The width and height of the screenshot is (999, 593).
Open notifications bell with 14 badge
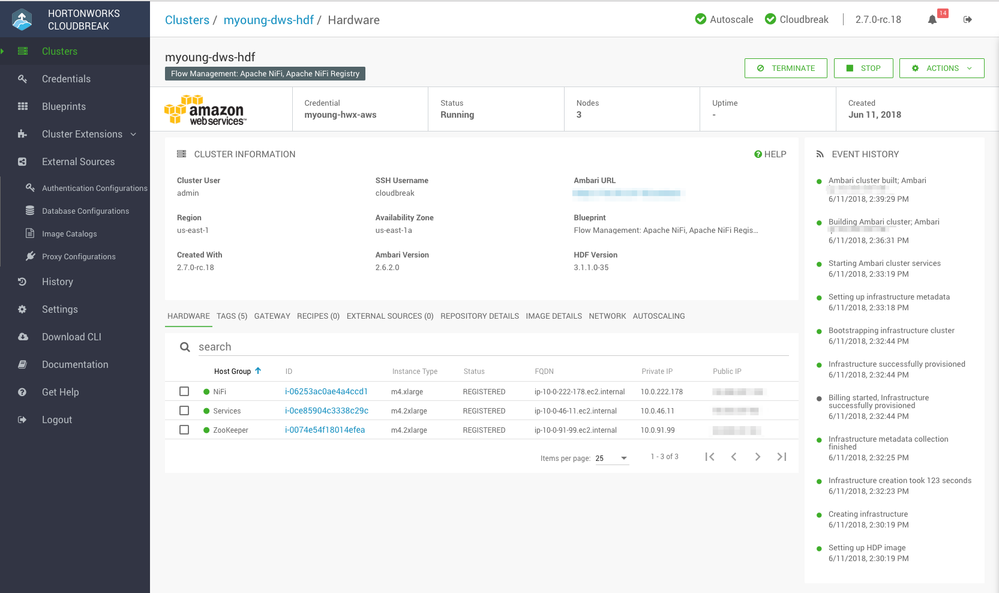pyautogui.click(x=933, y=19)
